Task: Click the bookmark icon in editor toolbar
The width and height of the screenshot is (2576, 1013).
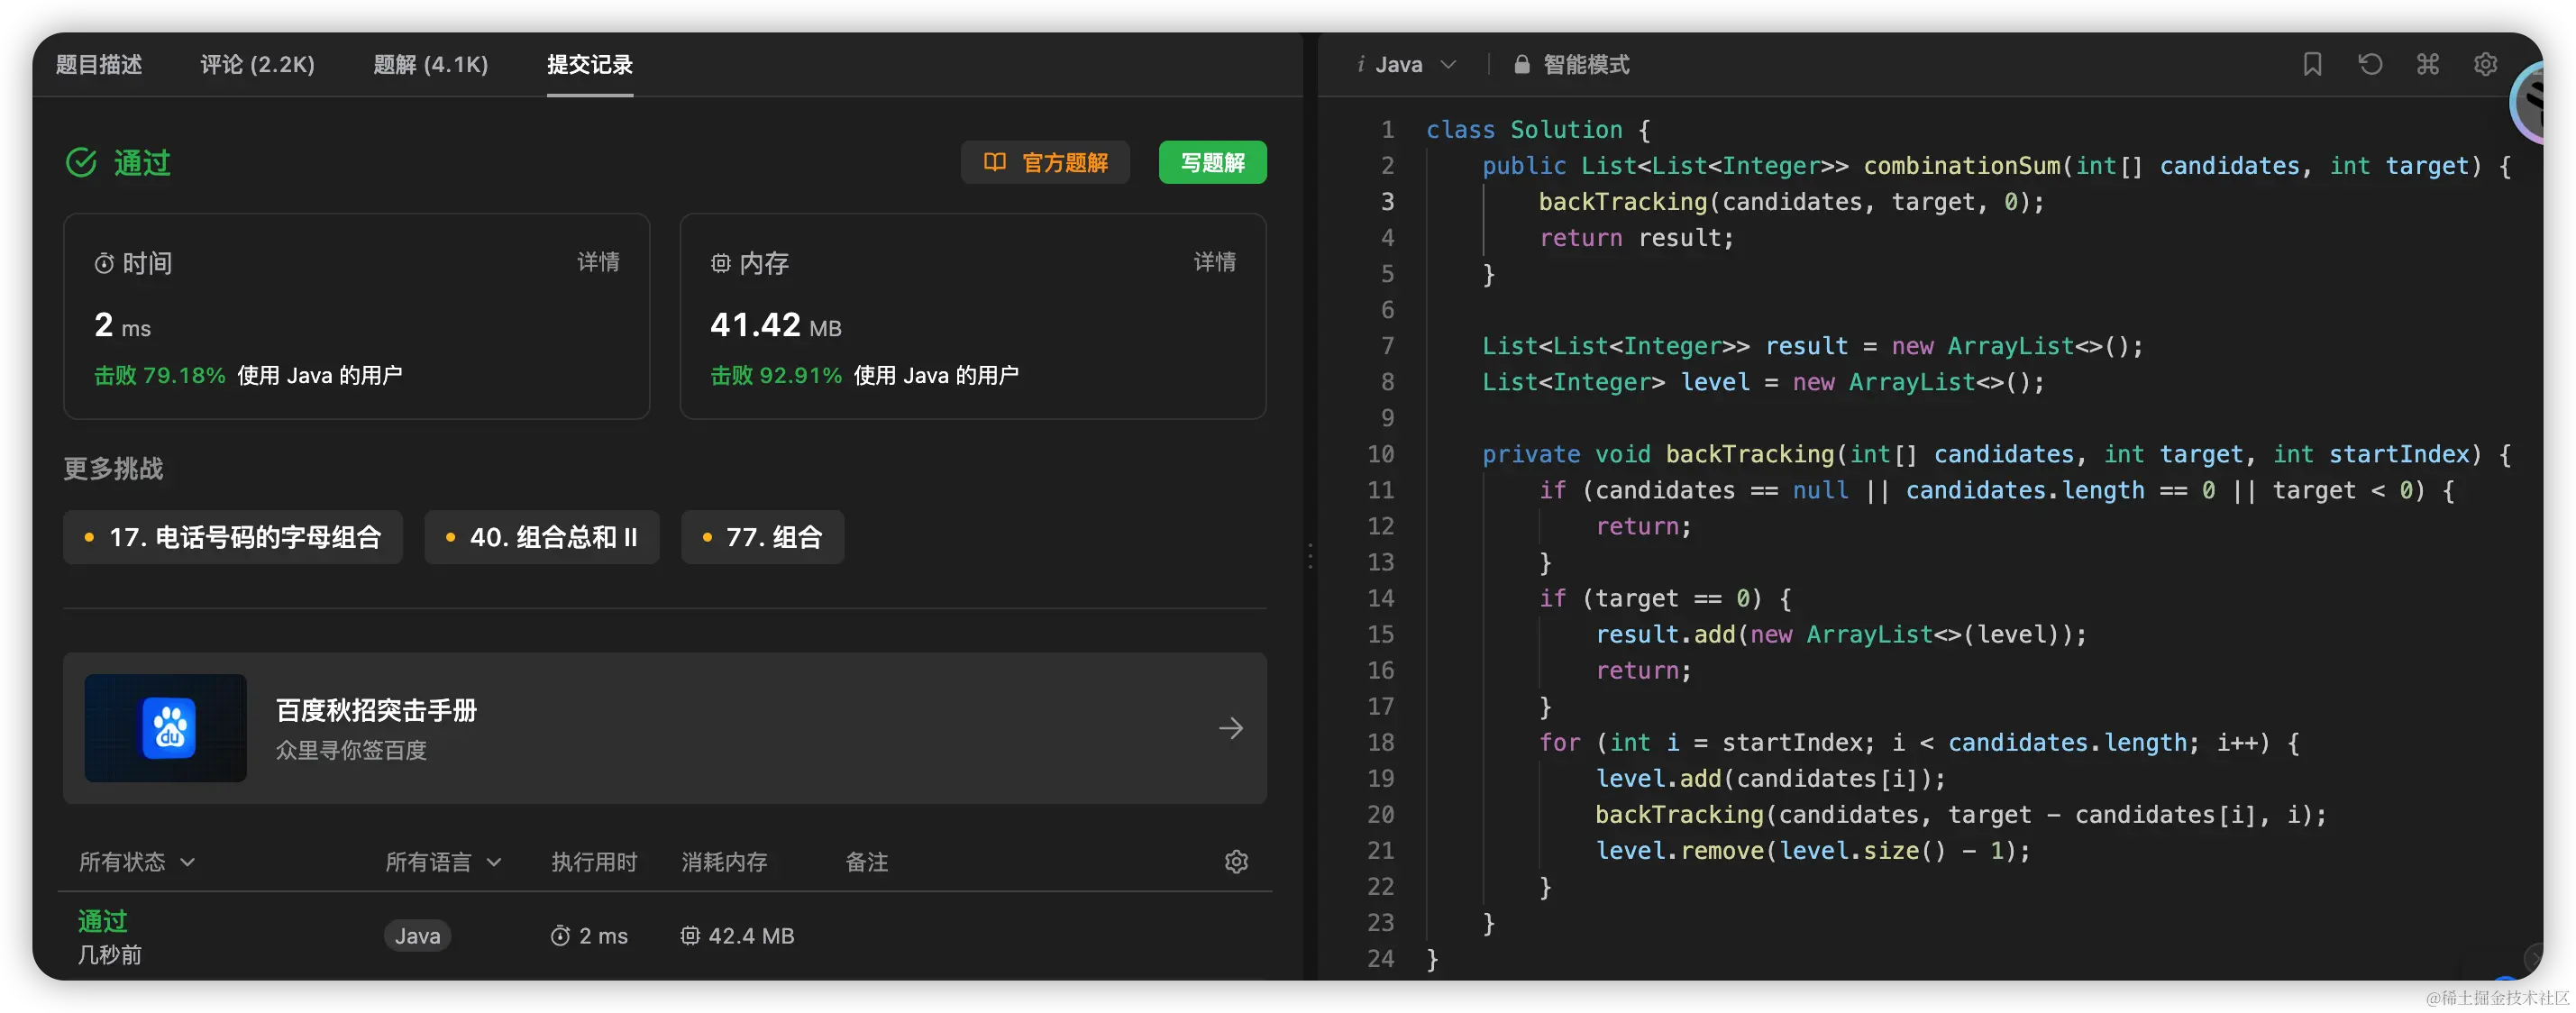Action: (x=2312, y=65)
